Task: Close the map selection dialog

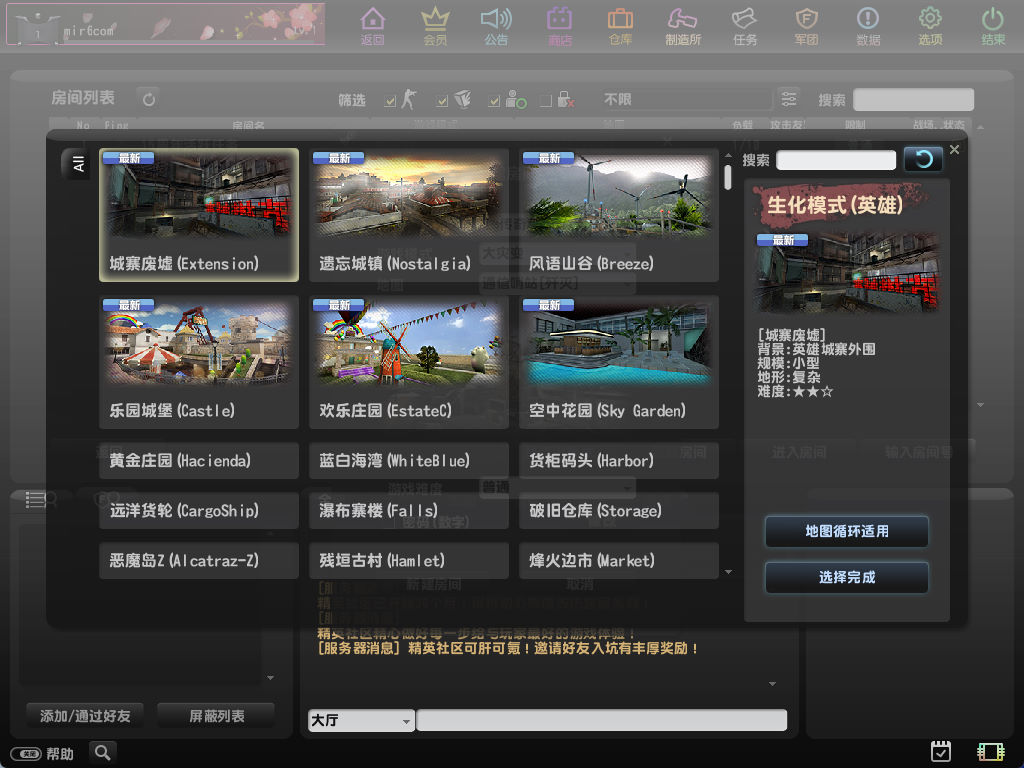Action: tap(954, 150)
